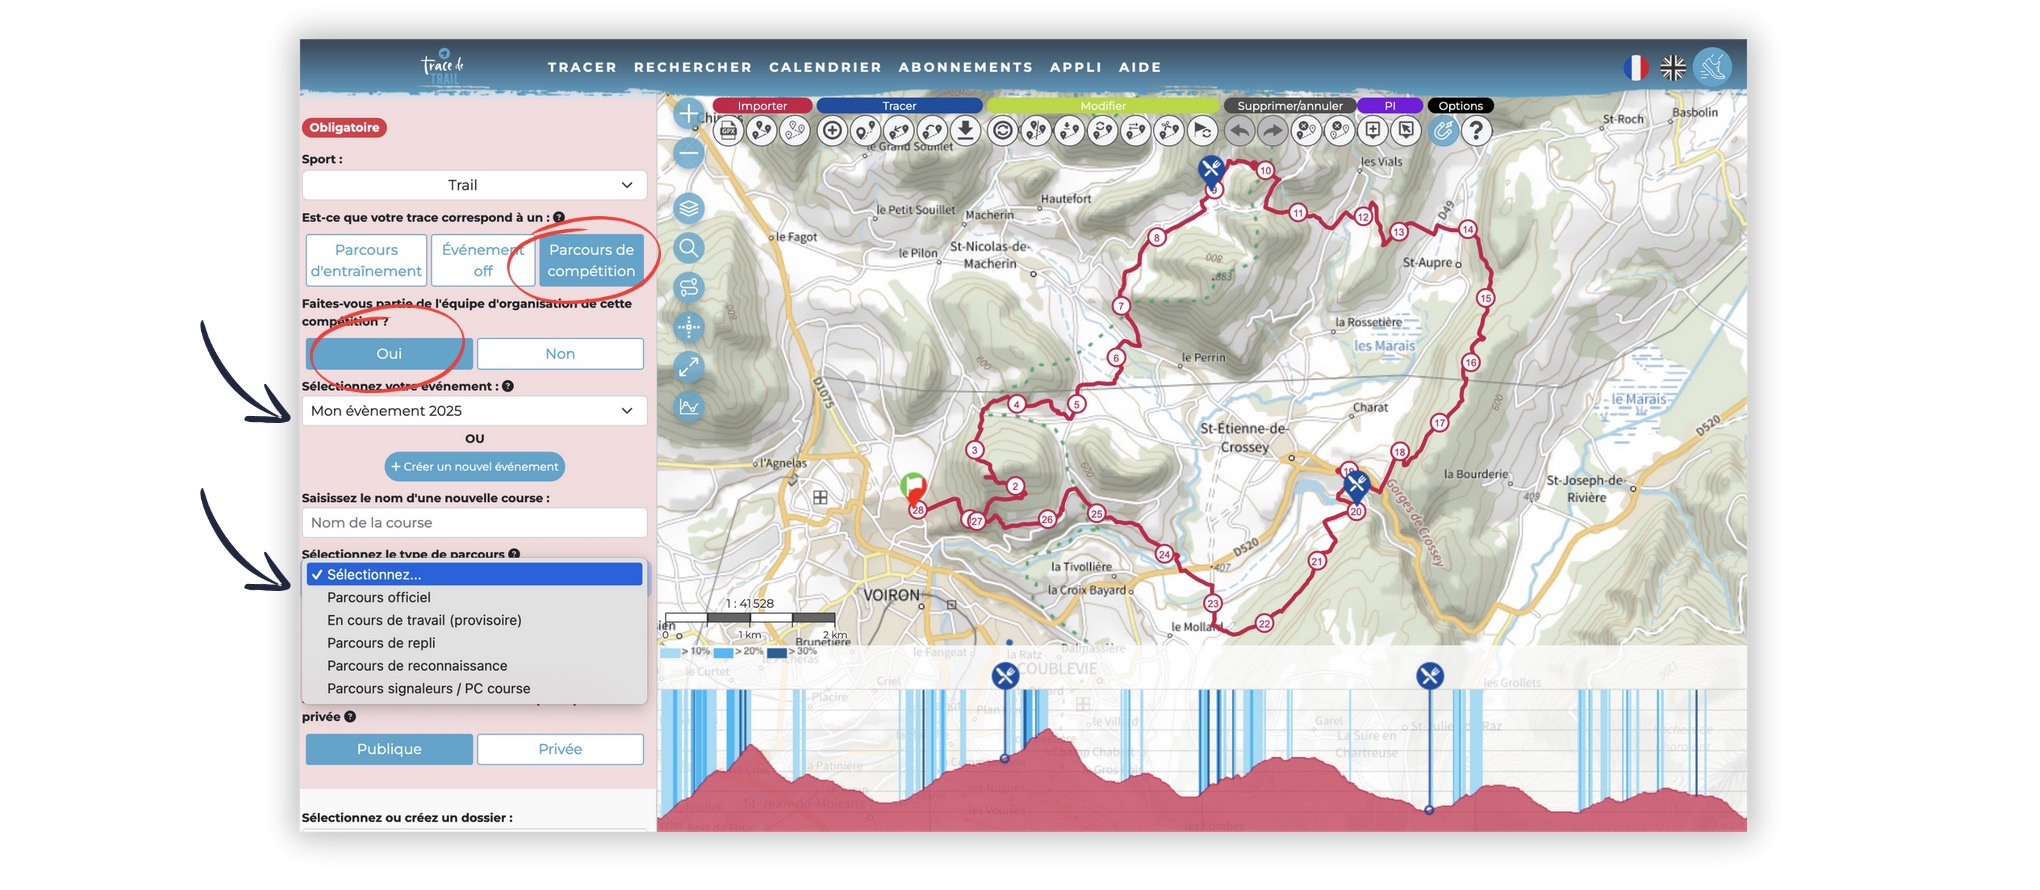Screen dimensions: 2040x890
Task: Zoom in on the map
Action: [x=688, y=114]
